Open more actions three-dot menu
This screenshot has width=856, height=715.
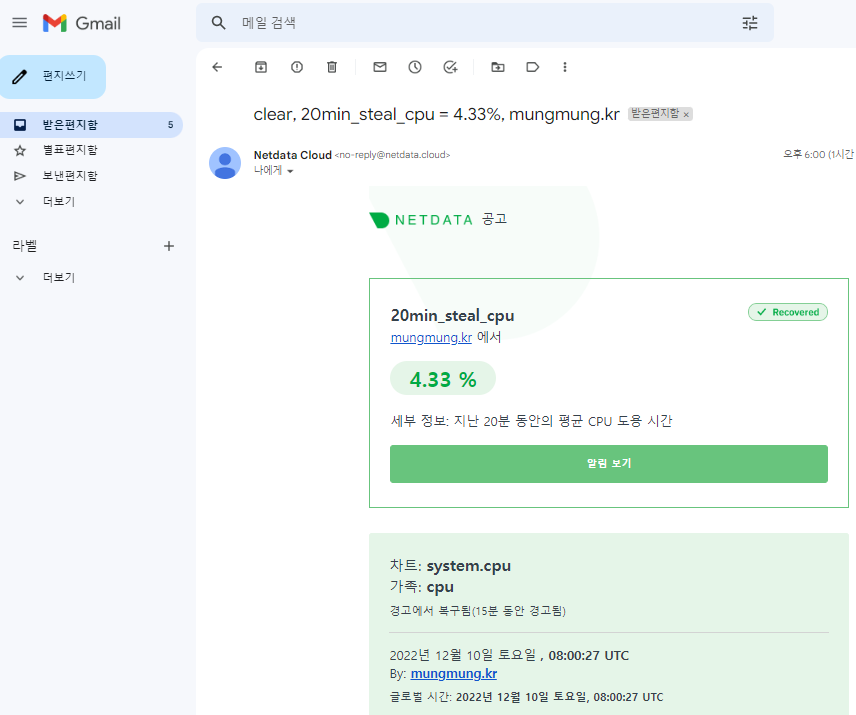(x=565, y=67)
